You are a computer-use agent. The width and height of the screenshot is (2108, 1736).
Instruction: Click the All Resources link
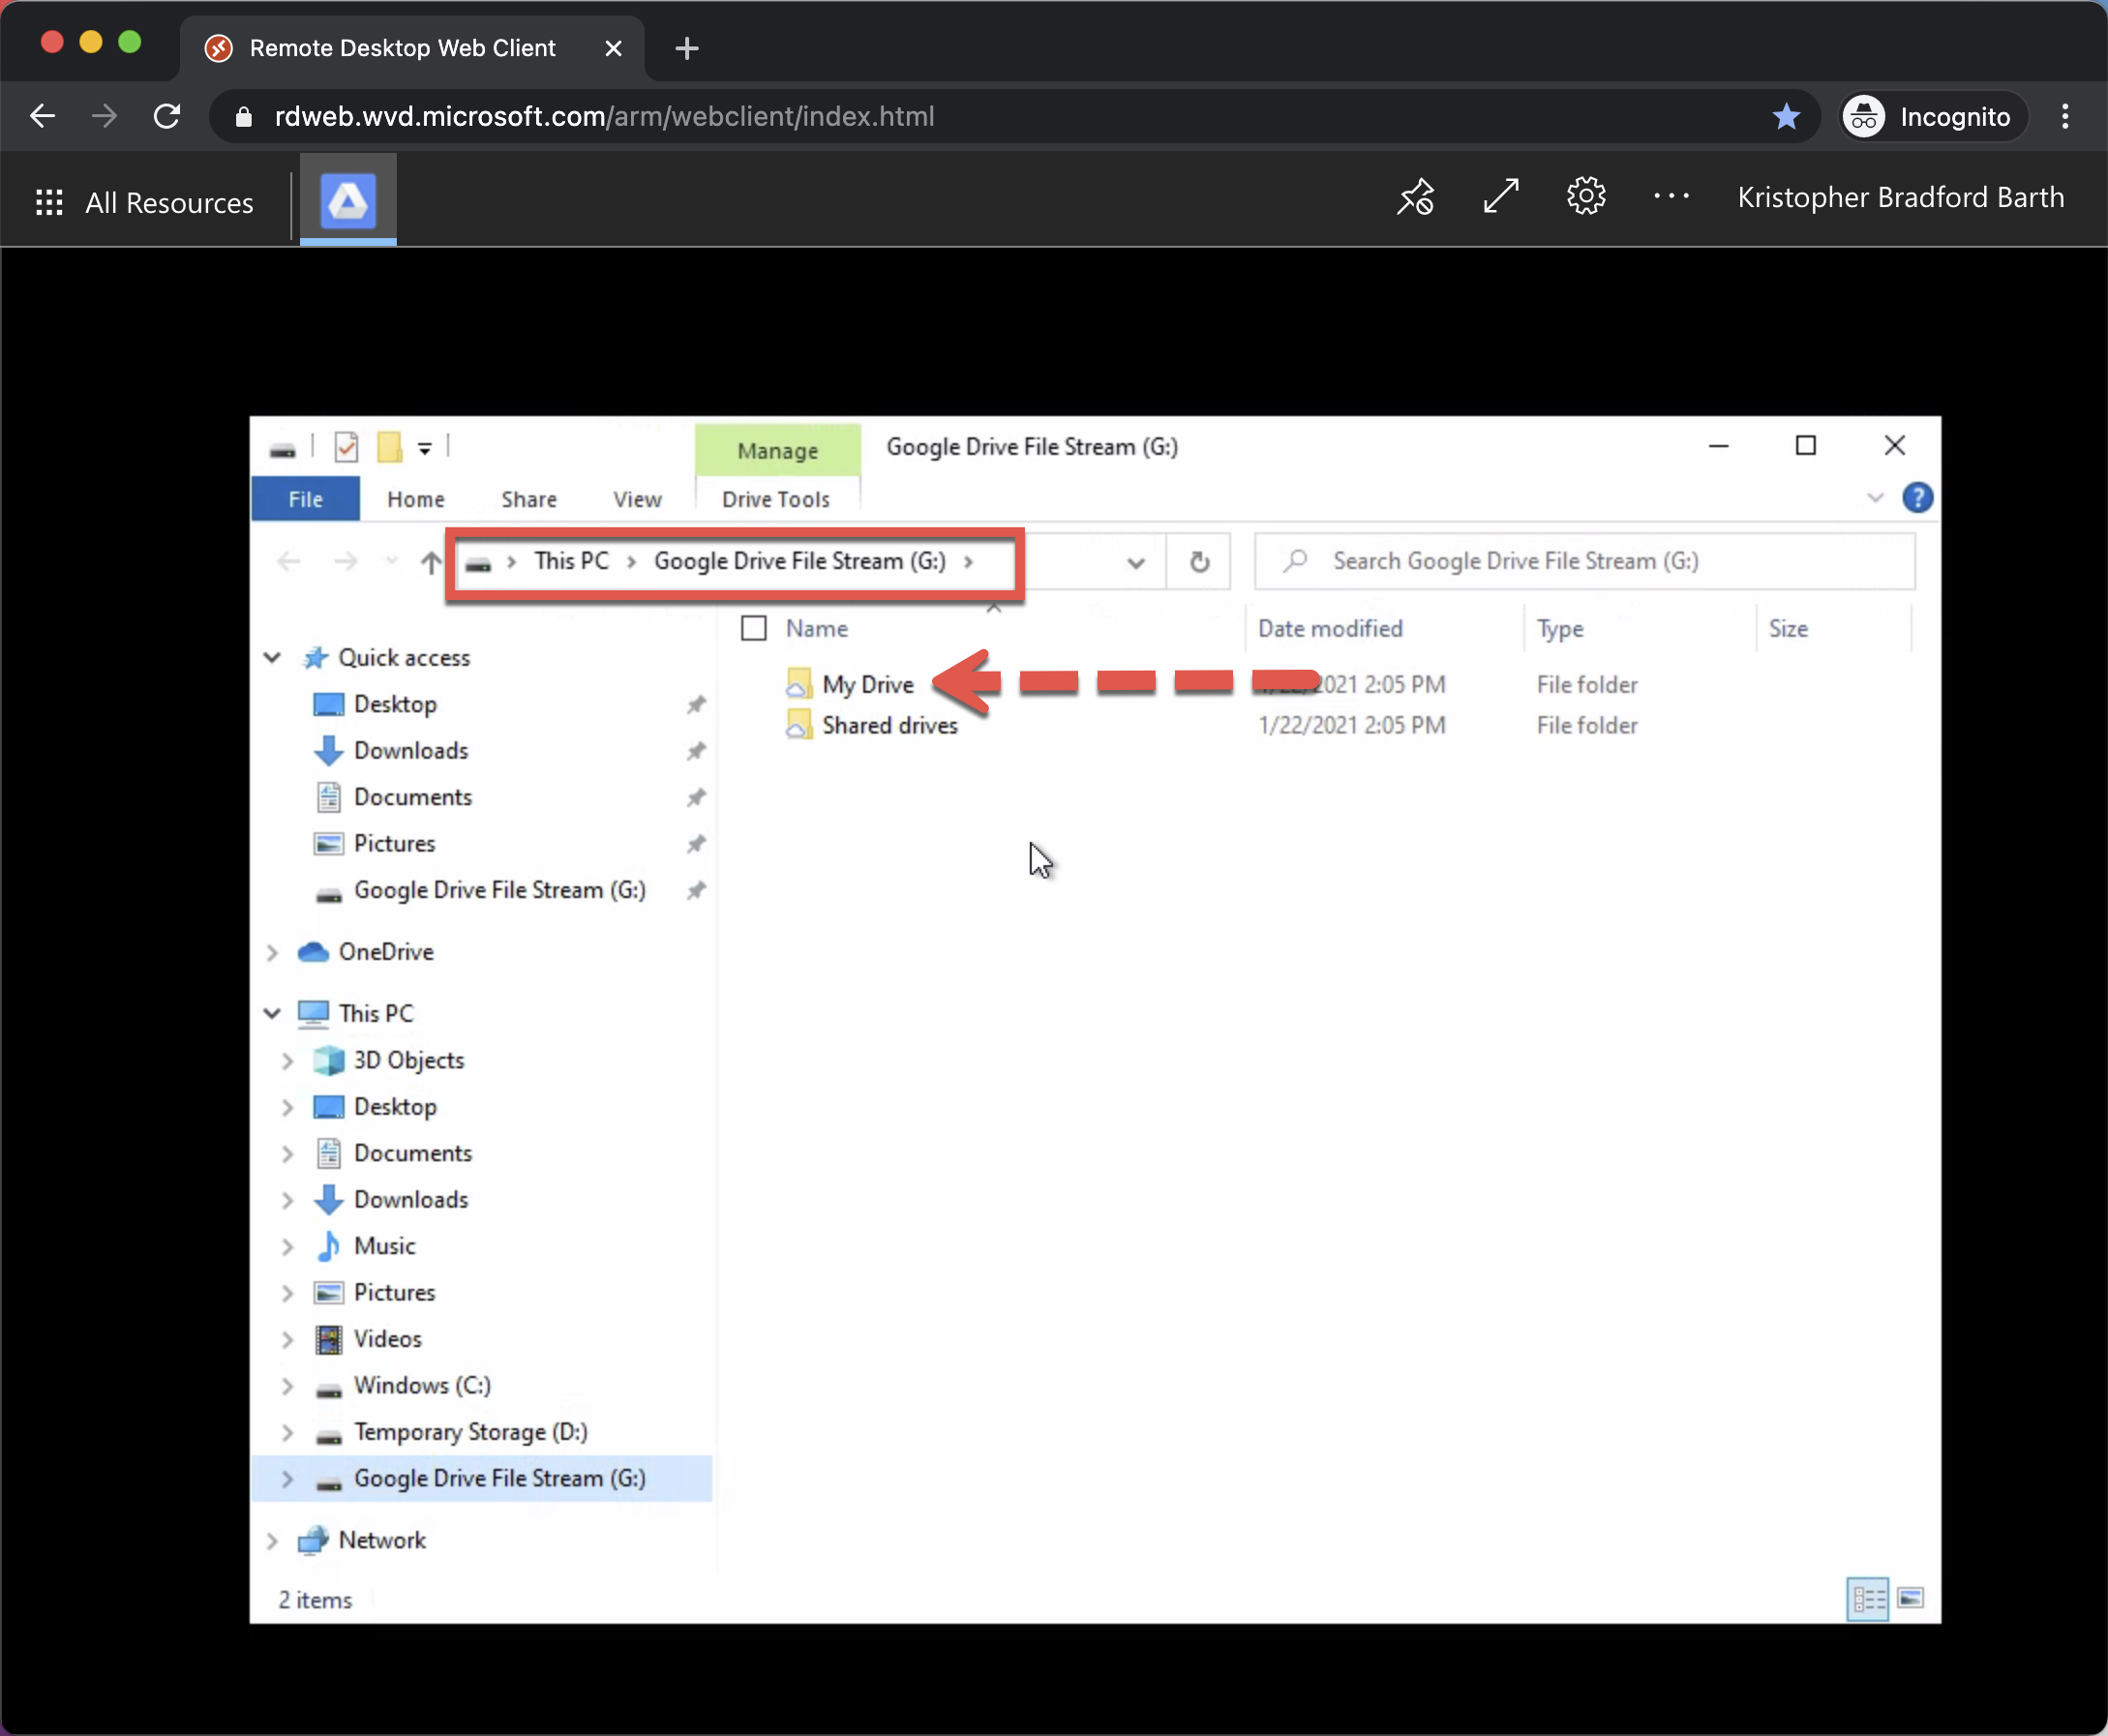click(x=169, y=202)
